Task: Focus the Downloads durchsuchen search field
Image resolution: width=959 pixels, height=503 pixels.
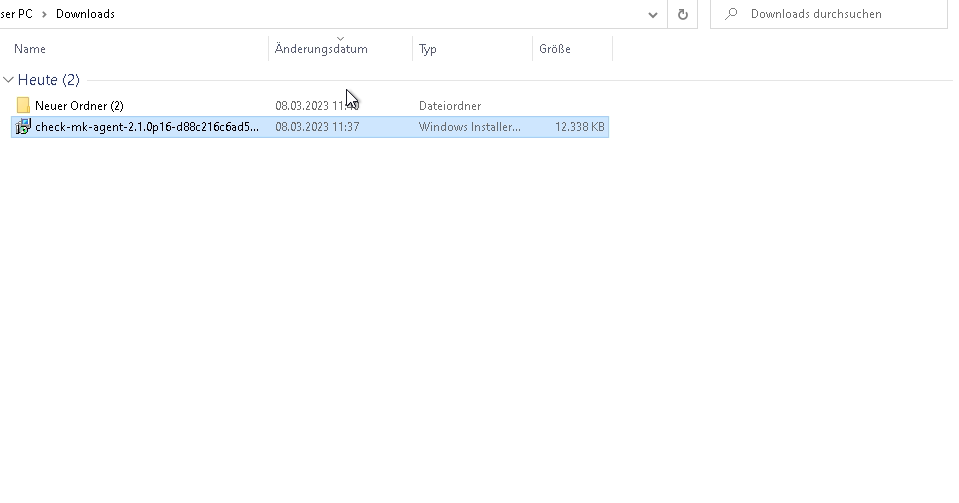Action: point(840,14)
